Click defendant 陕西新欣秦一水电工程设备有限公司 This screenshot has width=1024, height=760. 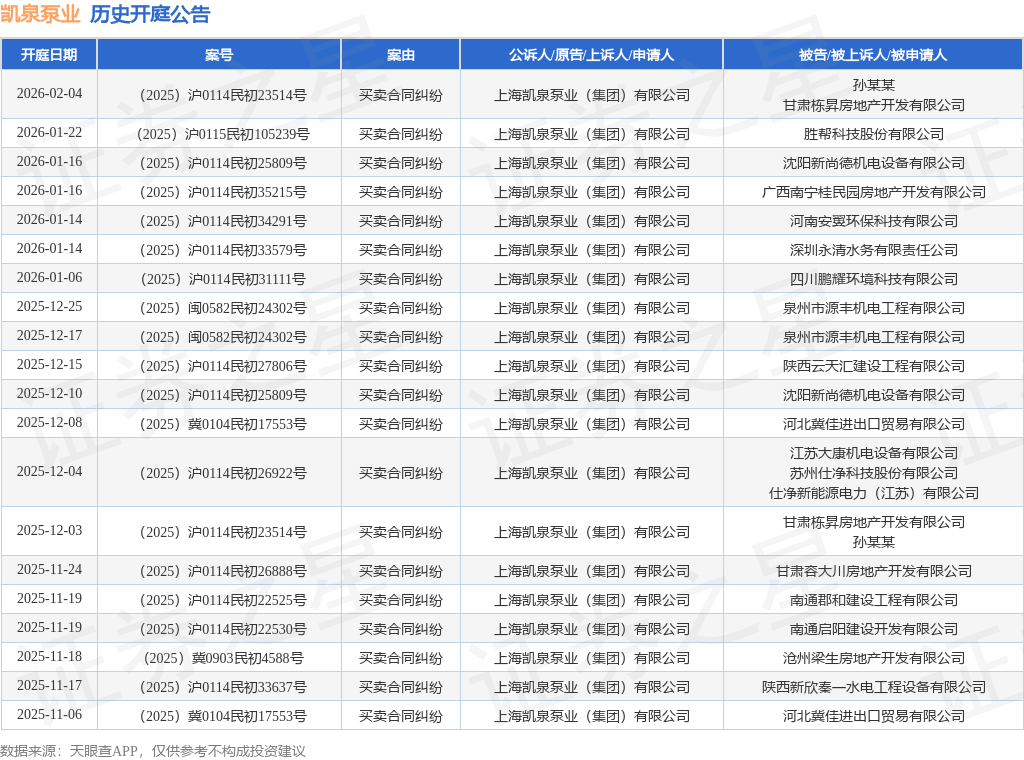click(874, 688)
